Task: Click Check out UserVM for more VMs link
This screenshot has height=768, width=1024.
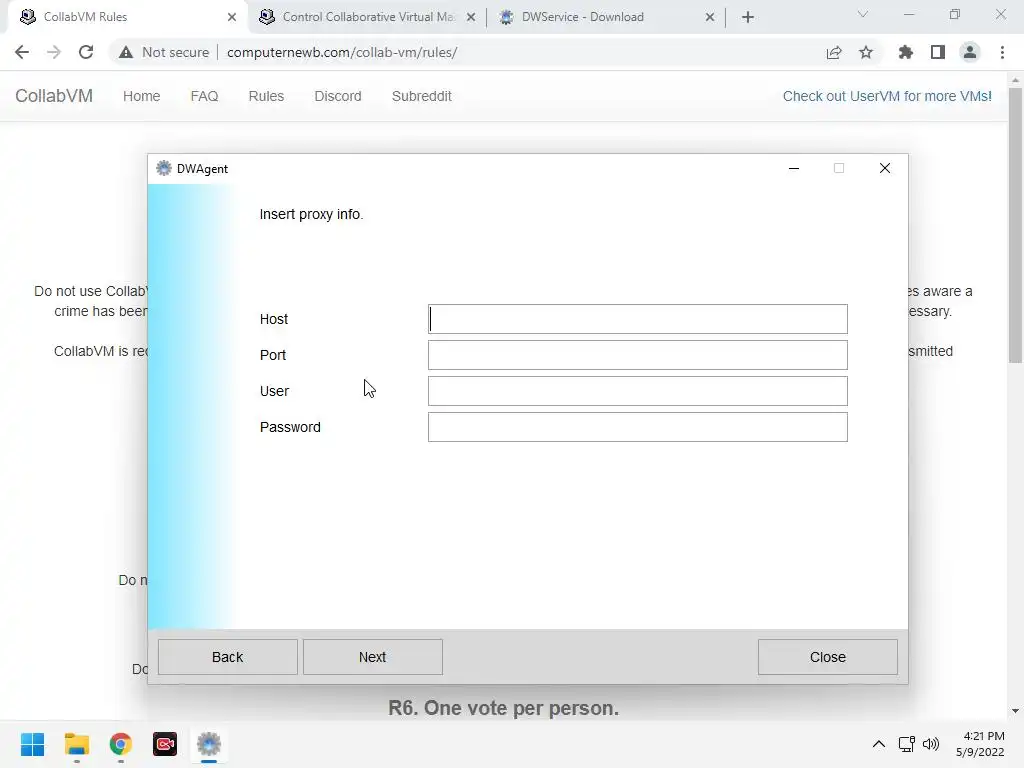Action: click(887, 96)
